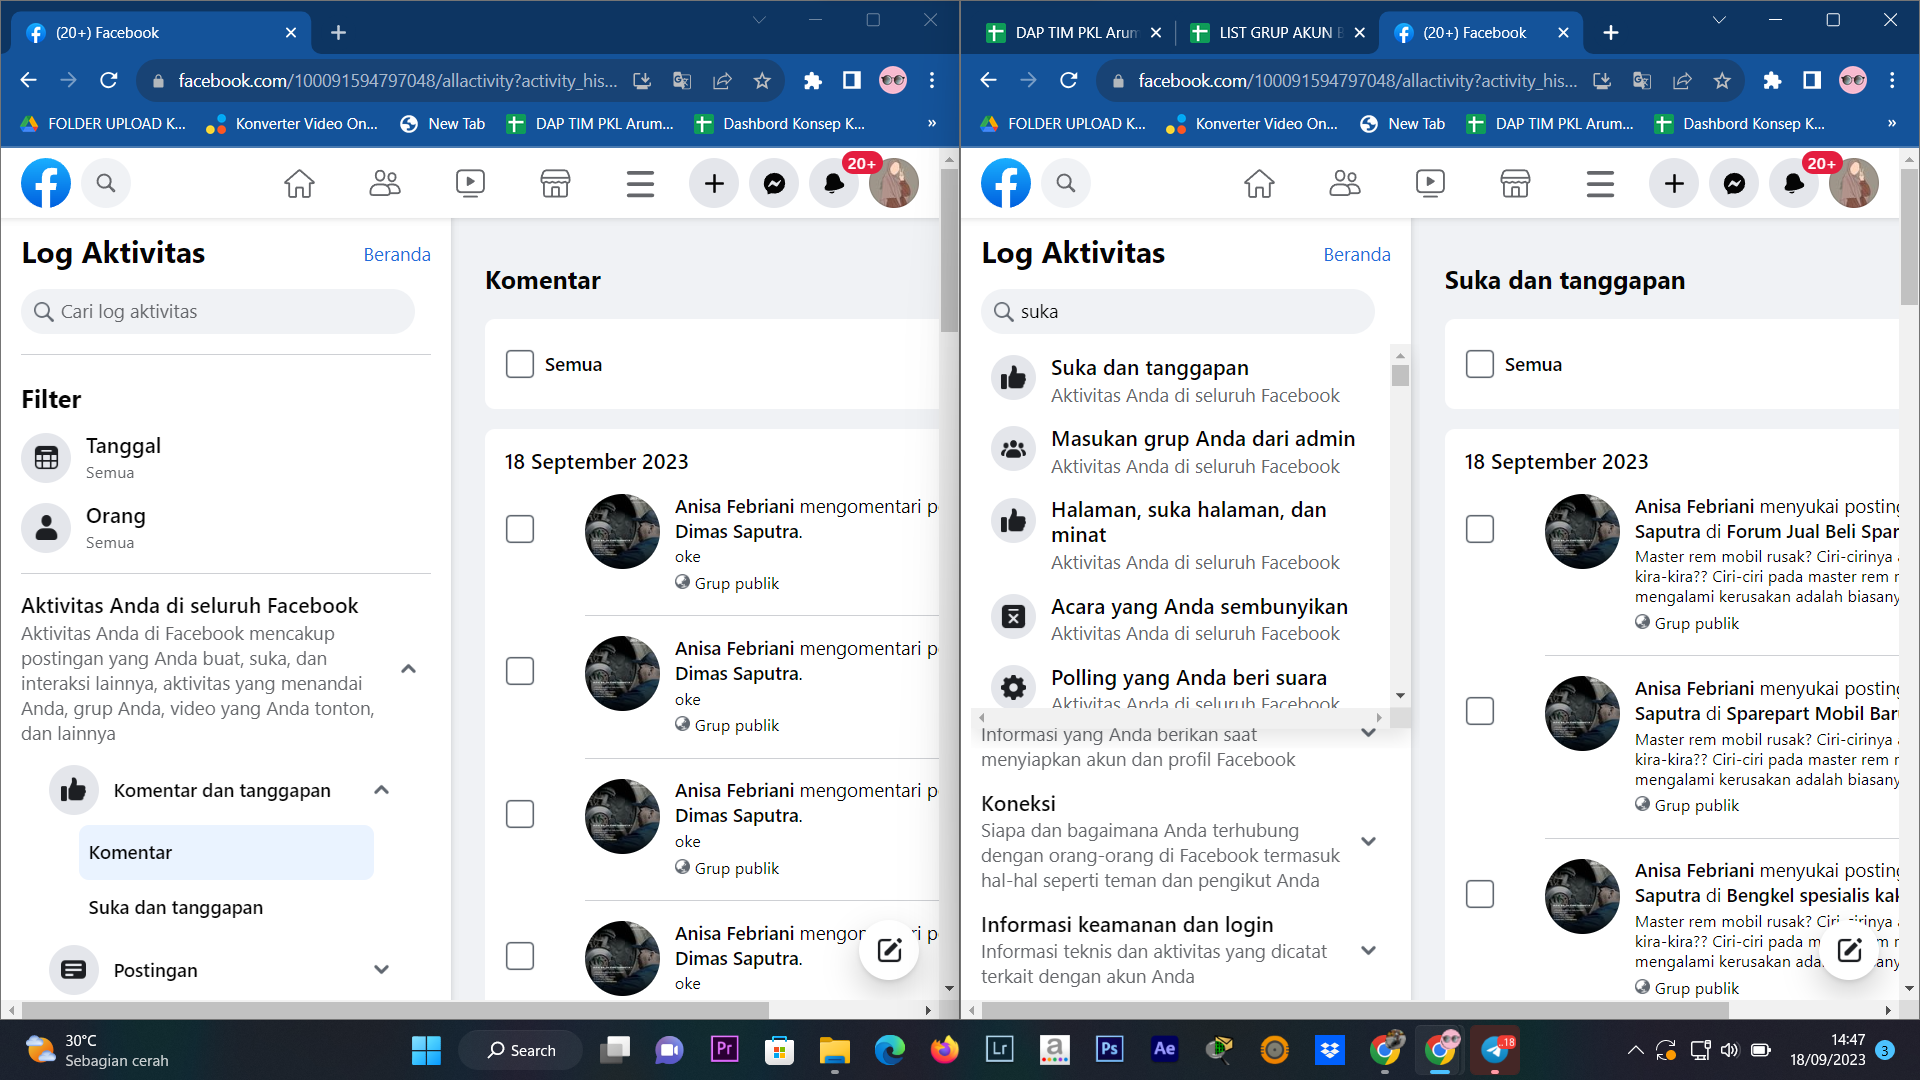Screen dimensions: 1920x1080
Task: Open notifications bell in right window
Action: (x=1794, y=184)
